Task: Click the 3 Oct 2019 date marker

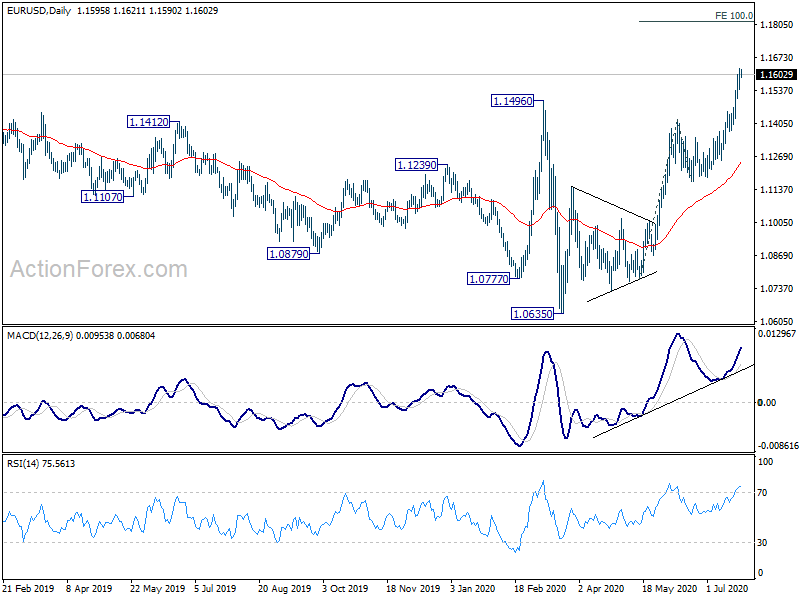Action: 345,588
